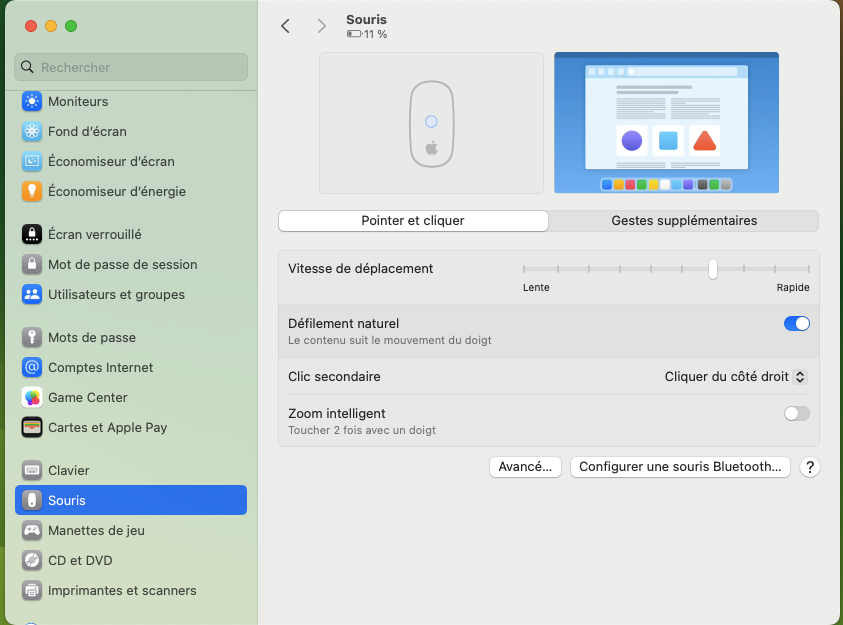Click the Game Center colorful icon

[x=32, y=398]
